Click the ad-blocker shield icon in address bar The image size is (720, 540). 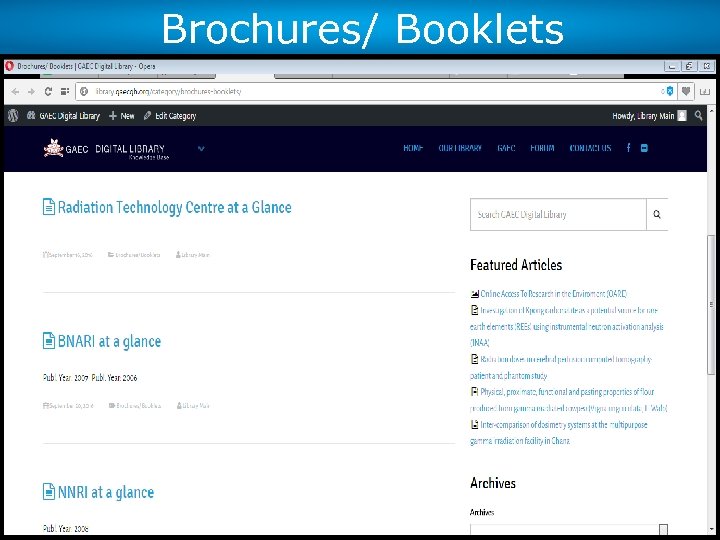670,91
